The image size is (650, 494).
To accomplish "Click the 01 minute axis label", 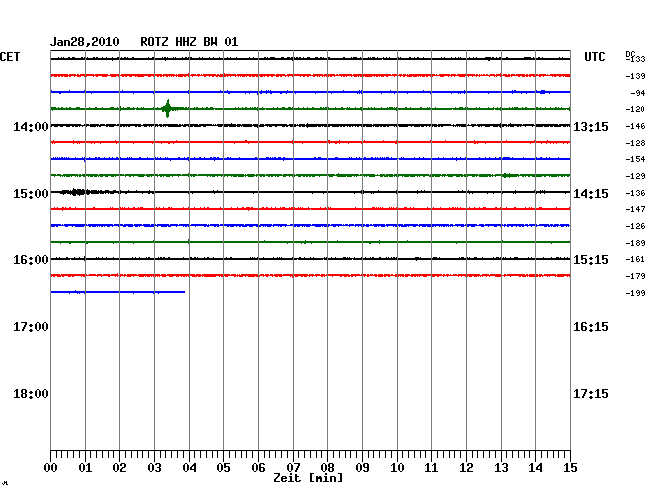I will tap(85, 468).
